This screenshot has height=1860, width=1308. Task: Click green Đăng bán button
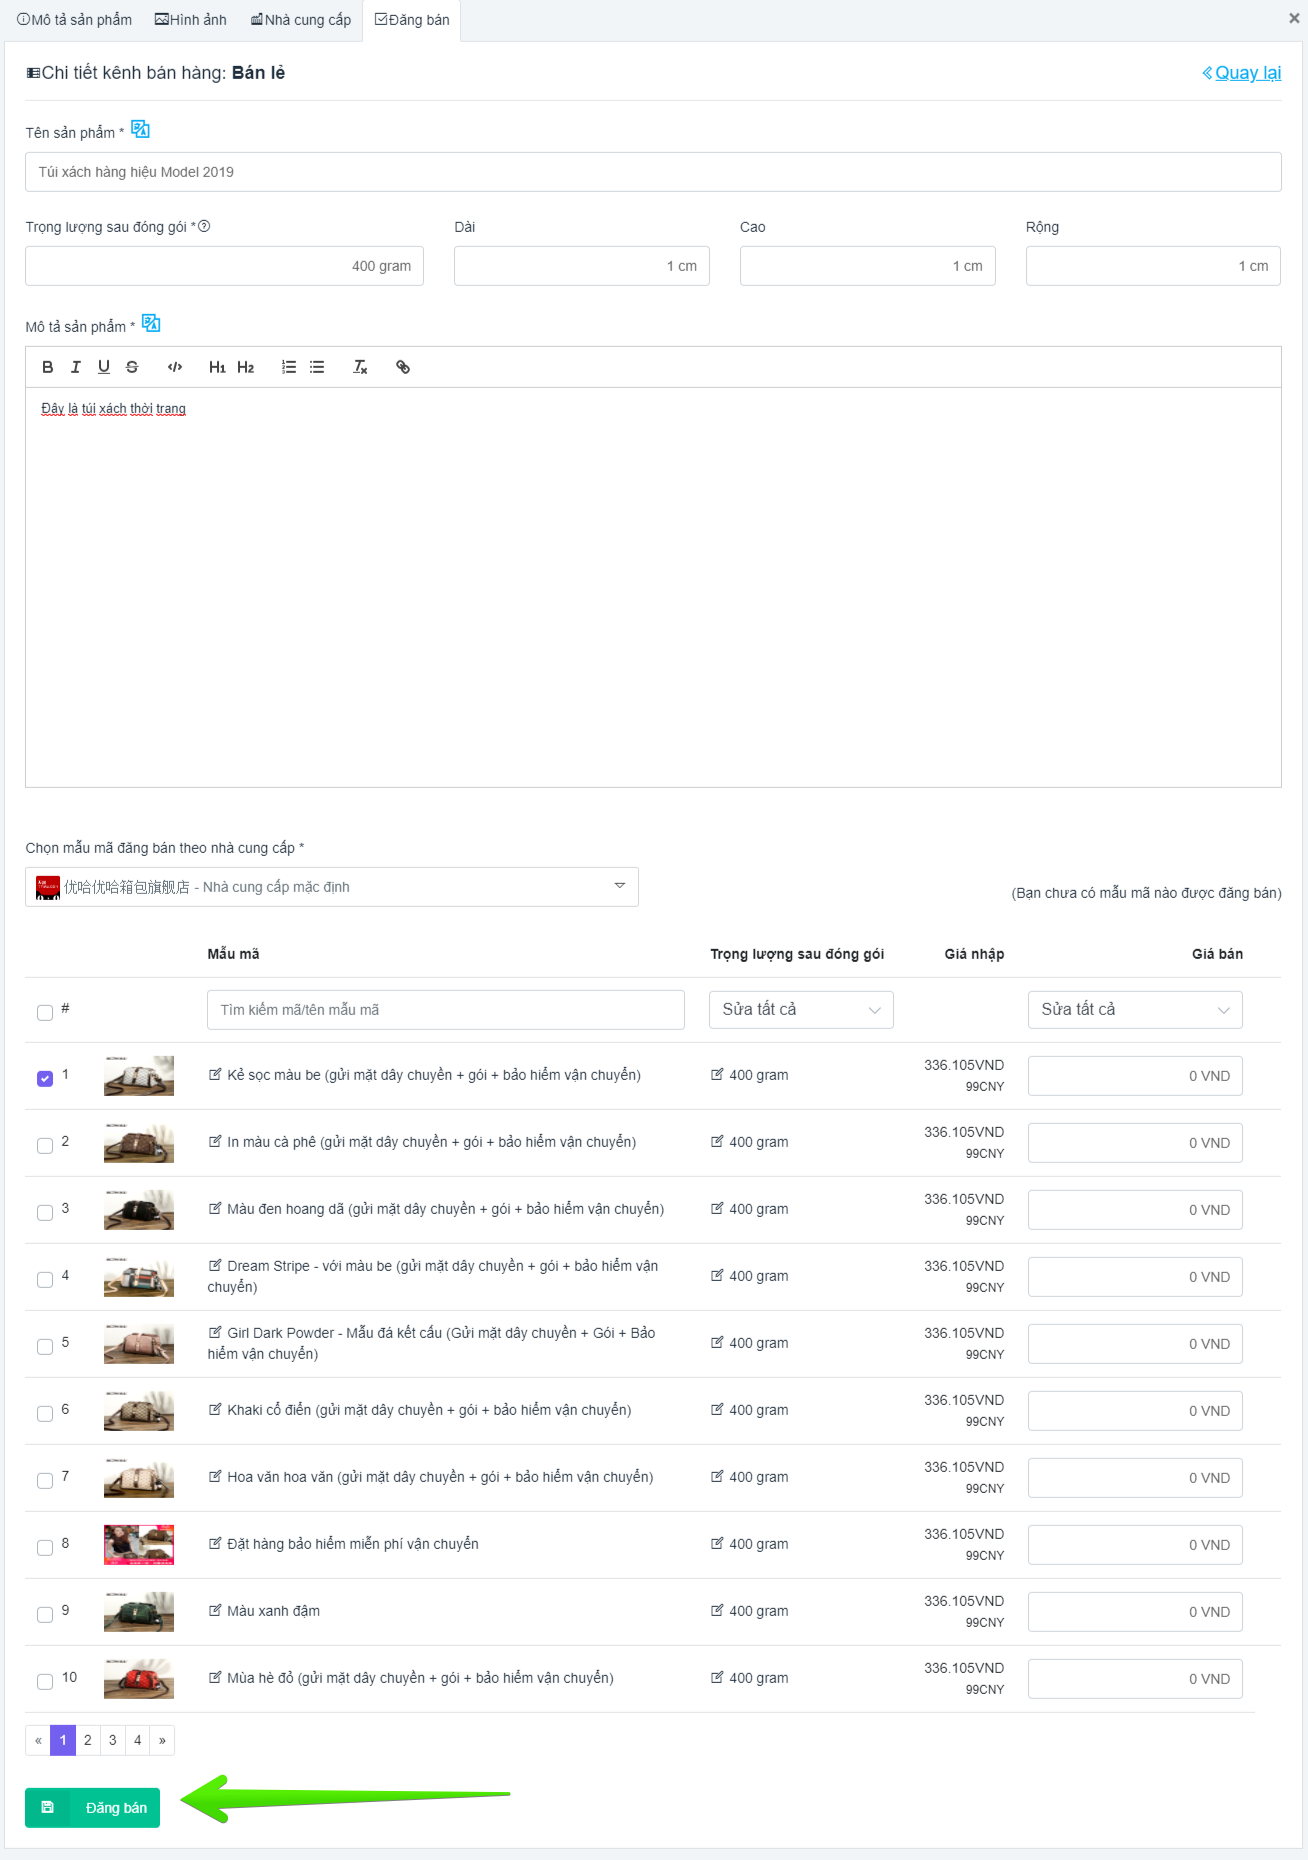coord(92,1807)
